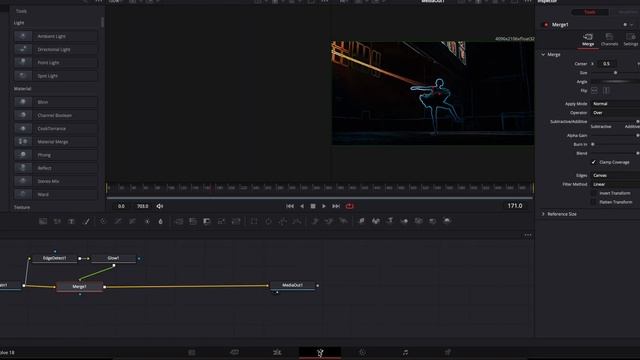
Task: Open the Deliver page
Action: (x=448, y=352)
